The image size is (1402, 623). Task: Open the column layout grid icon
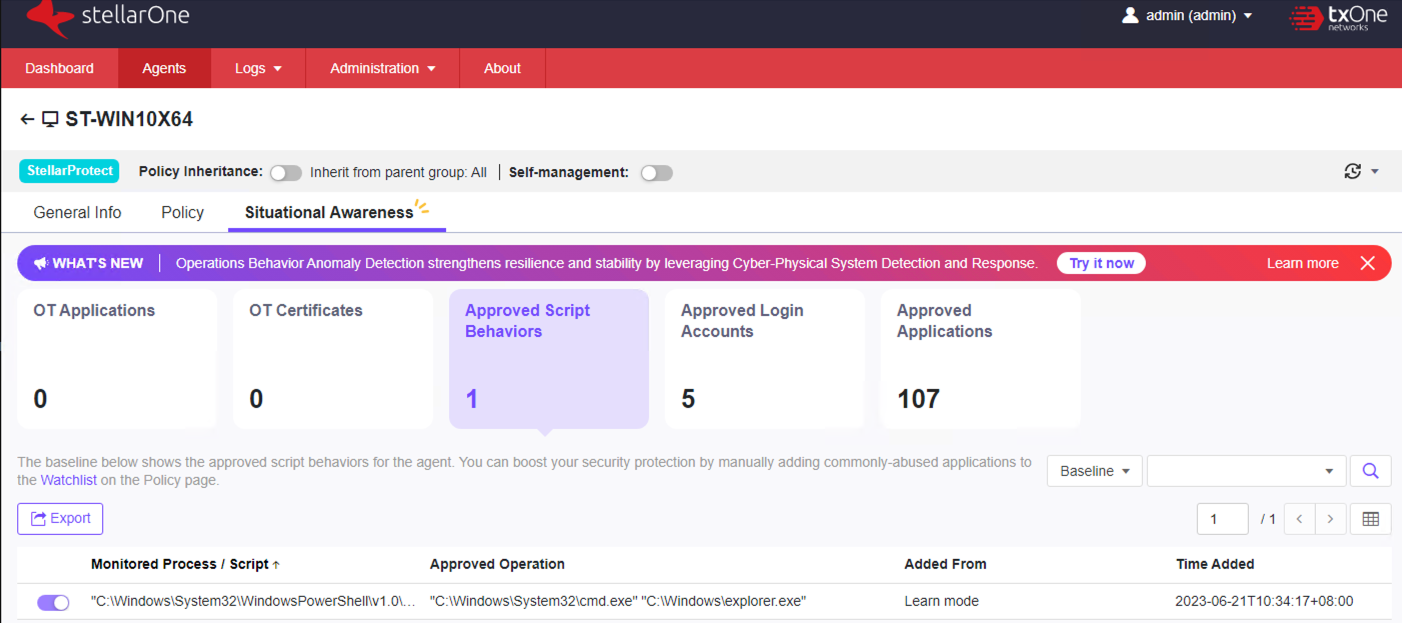point(1370,519)
